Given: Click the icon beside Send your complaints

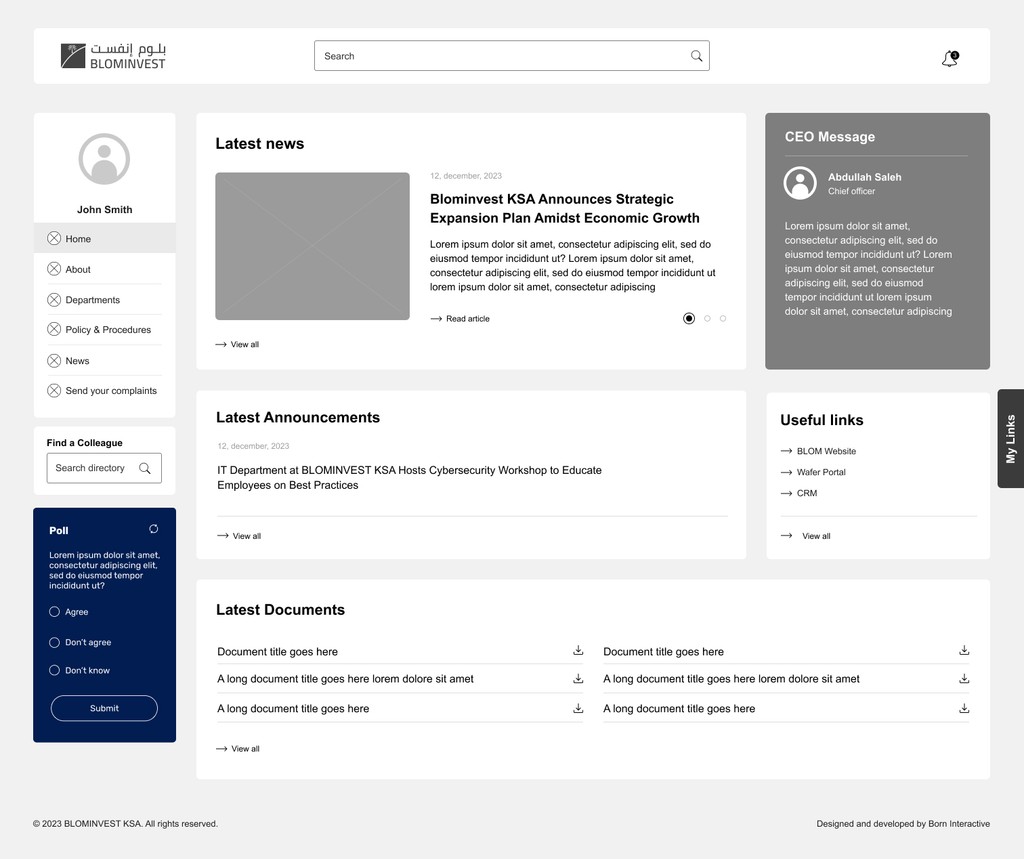Looking at the screenshot, I should 54,391.
